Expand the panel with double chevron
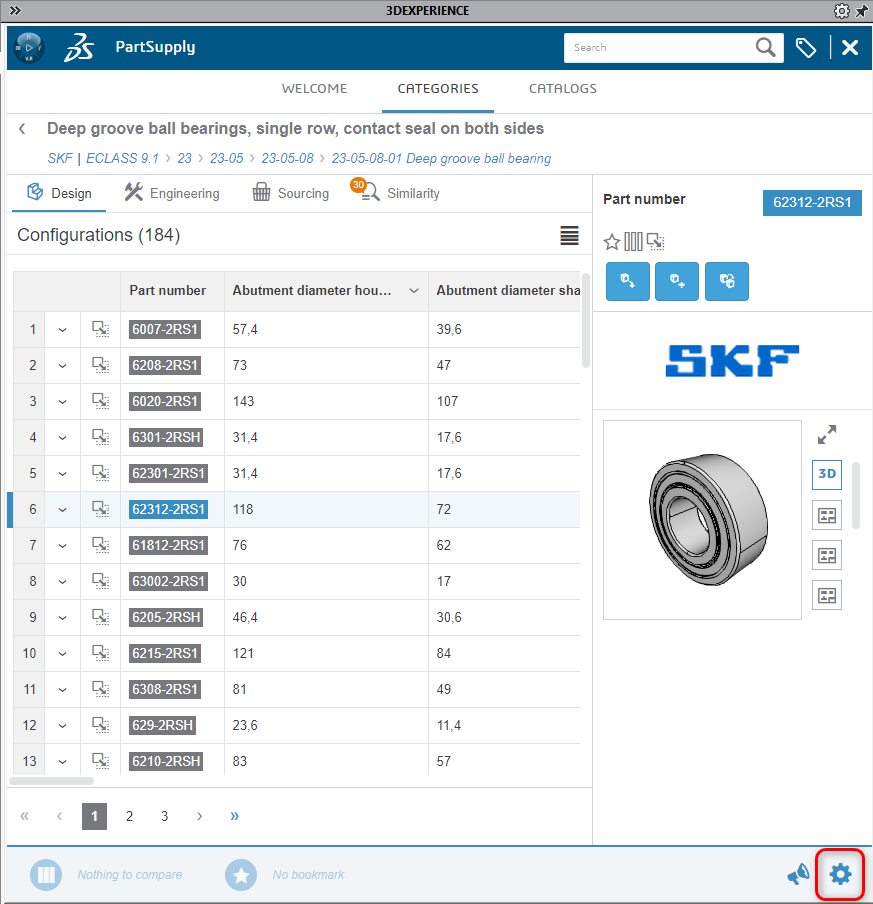The image size is (873, 904). [x=15, y=10]
